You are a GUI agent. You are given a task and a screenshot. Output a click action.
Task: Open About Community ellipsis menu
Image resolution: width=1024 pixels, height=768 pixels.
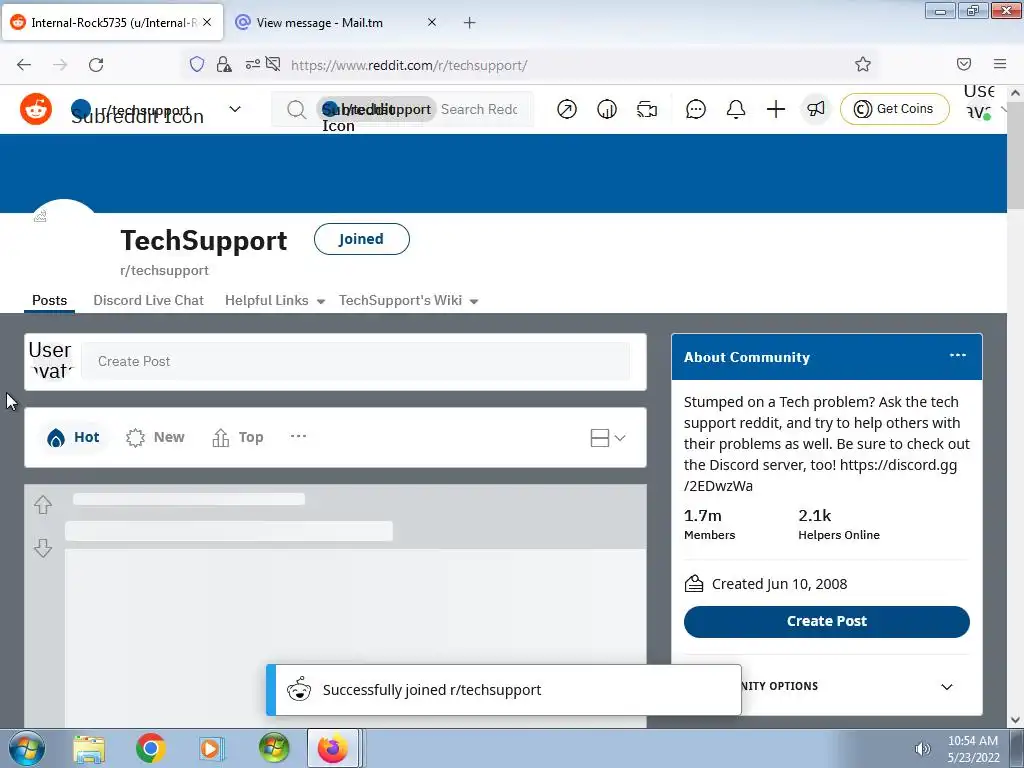(957, 355)
